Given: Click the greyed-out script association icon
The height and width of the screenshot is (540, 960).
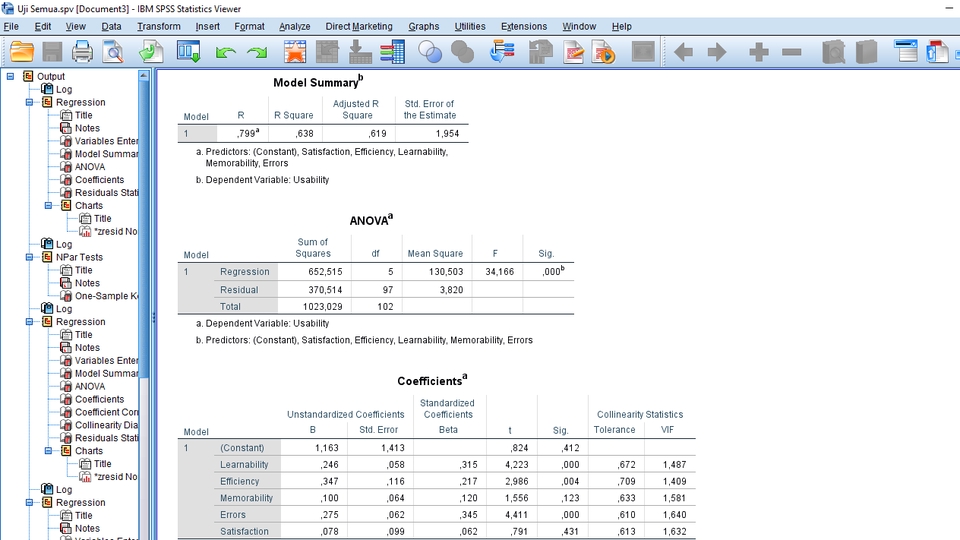Looking at the screenshot, I should (x=541, y=52).
